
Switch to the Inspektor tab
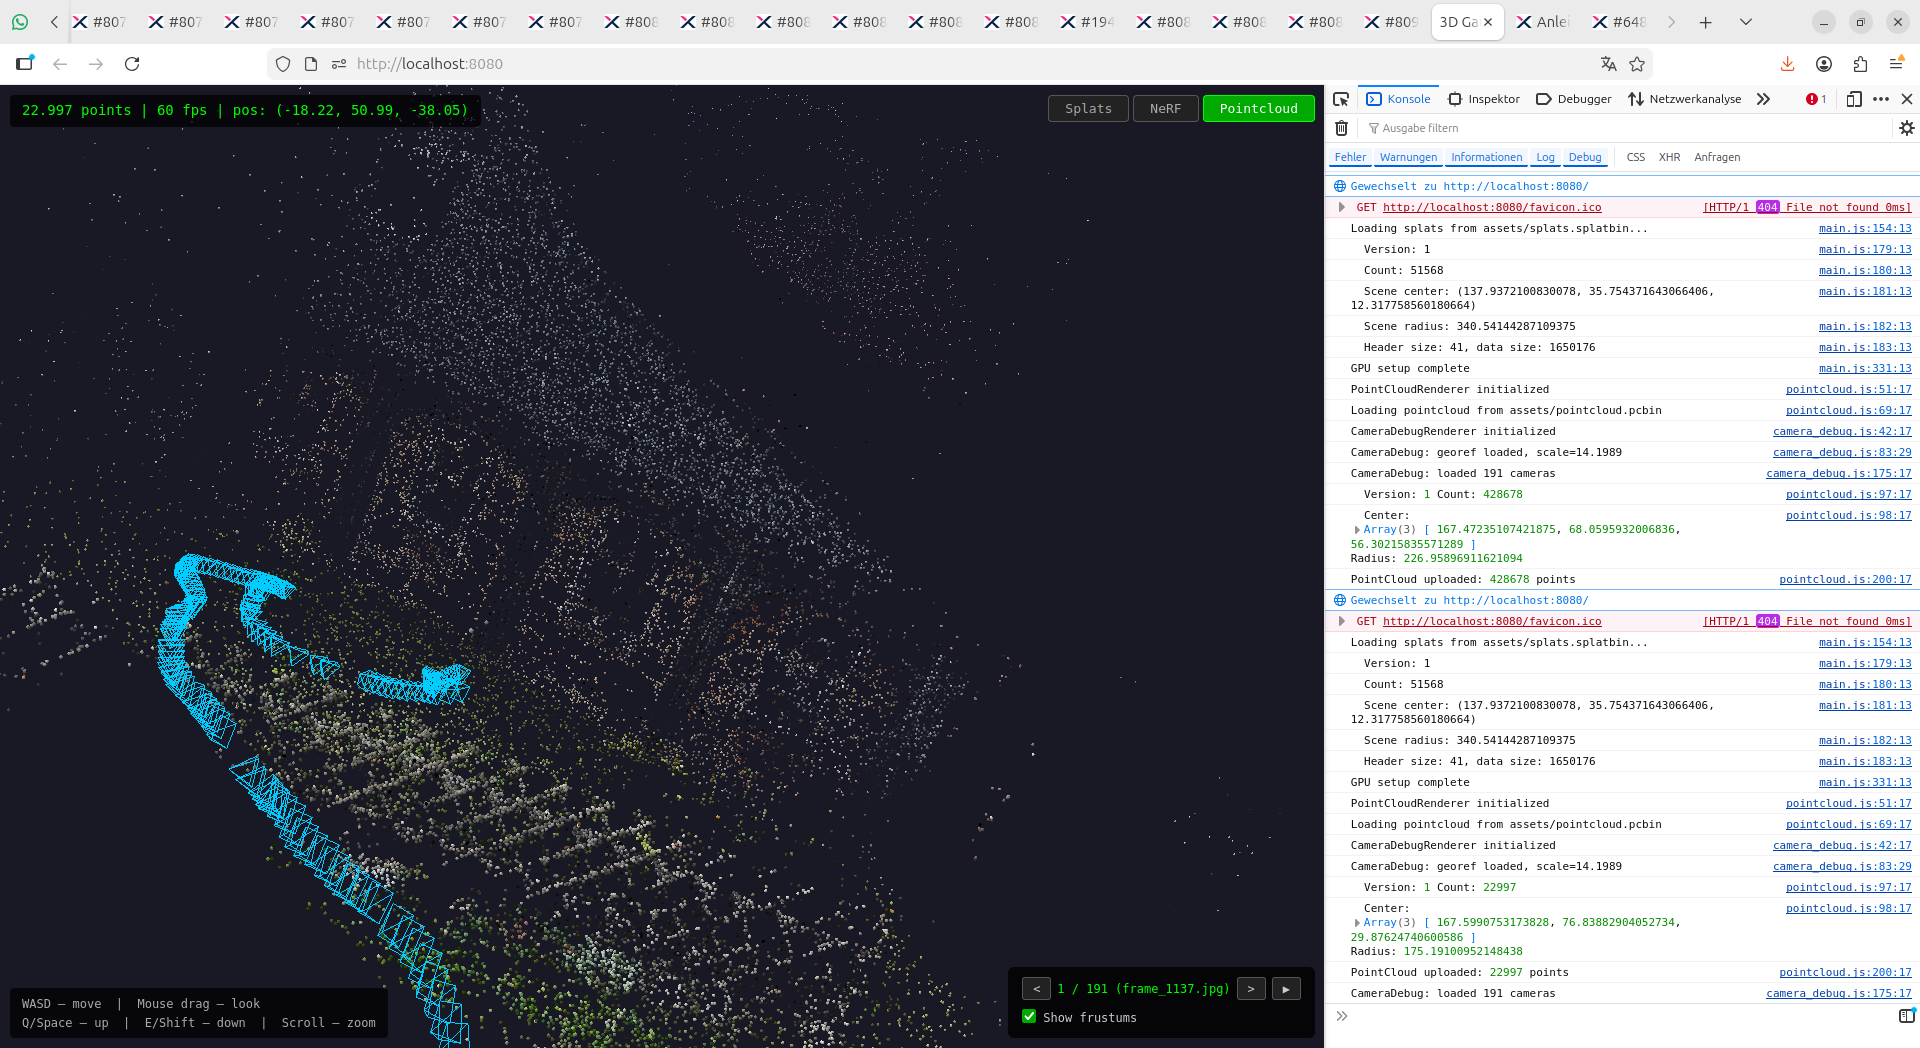tap(1484, 99)
